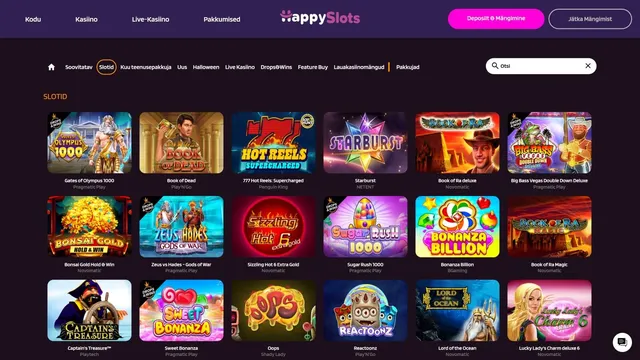Launch Gates of Olympus 1000 game
The width and height of the screenshot is (640, 360).
89,143
